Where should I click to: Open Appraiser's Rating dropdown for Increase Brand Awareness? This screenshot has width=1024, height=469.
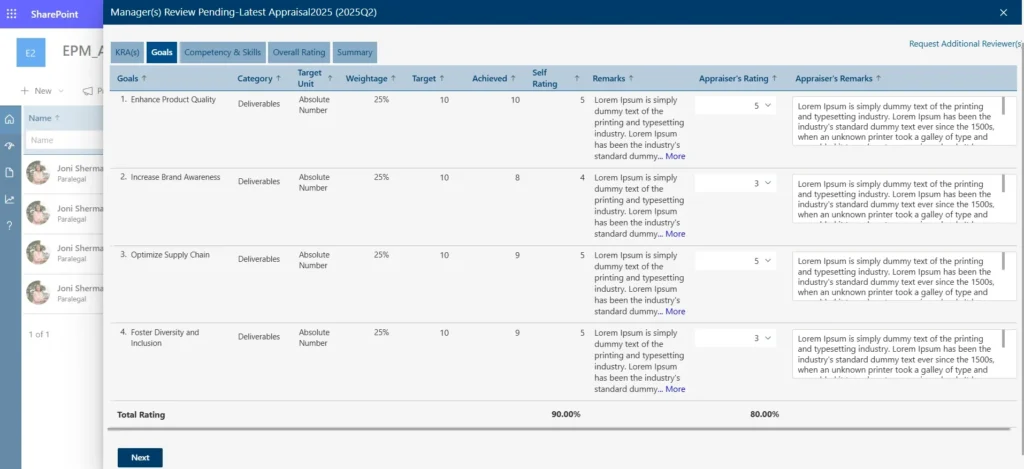(735, 184)
